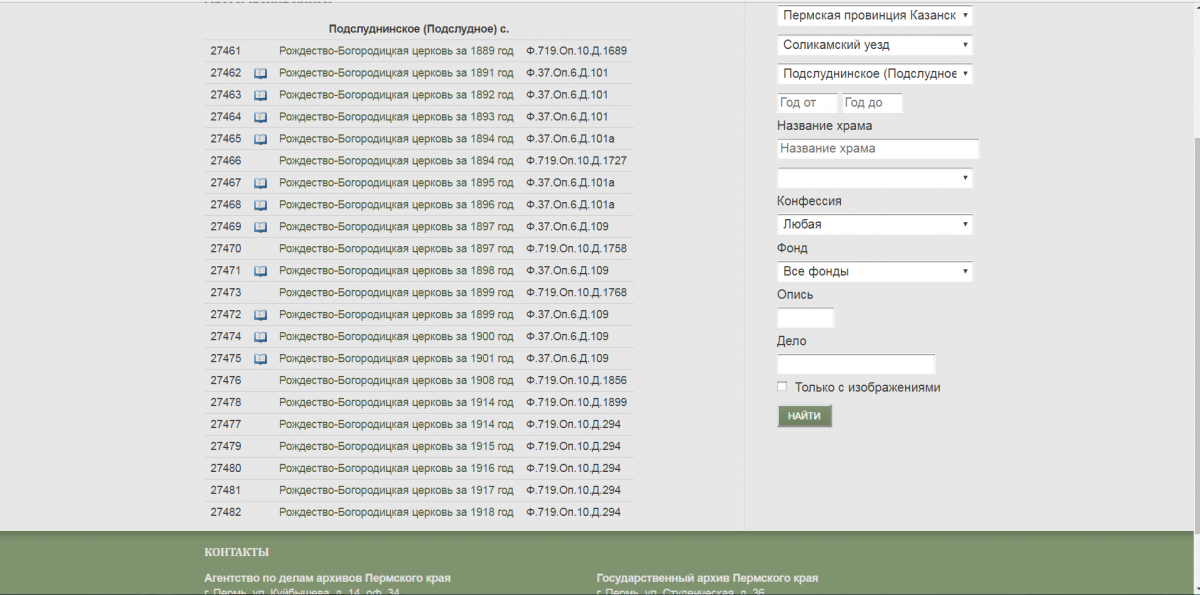Click the 'Опись' input field
The image size is (1200, 595).
click(x=805, y=318)
